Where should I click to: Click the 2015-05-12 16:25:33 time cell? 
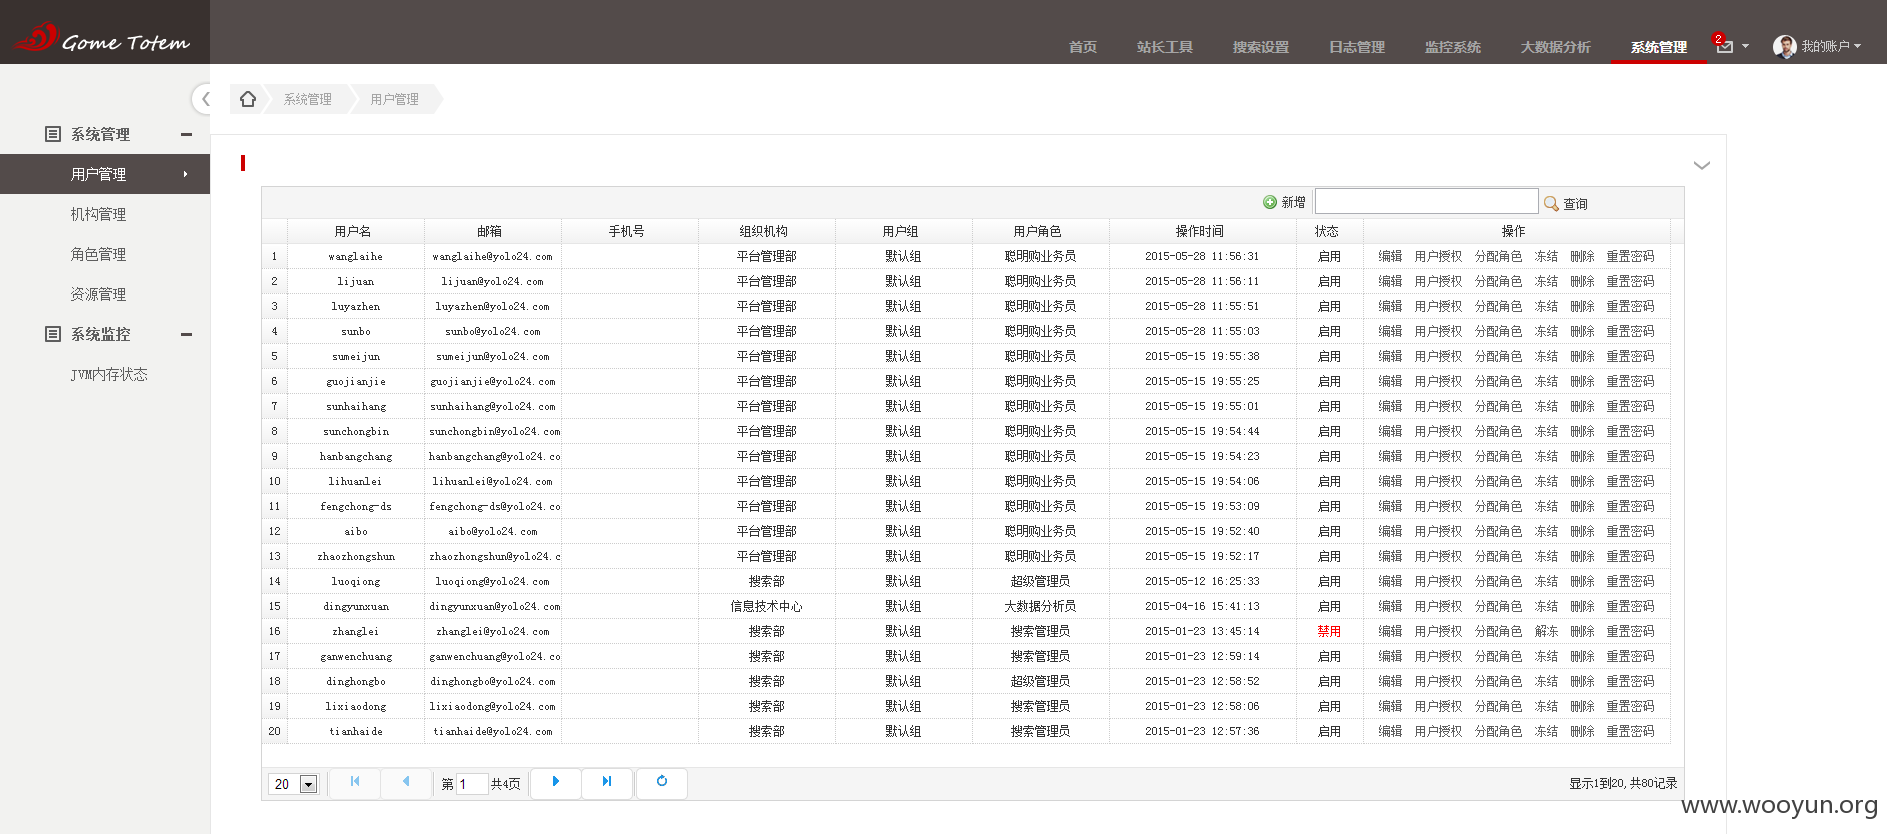point(1202,582)
